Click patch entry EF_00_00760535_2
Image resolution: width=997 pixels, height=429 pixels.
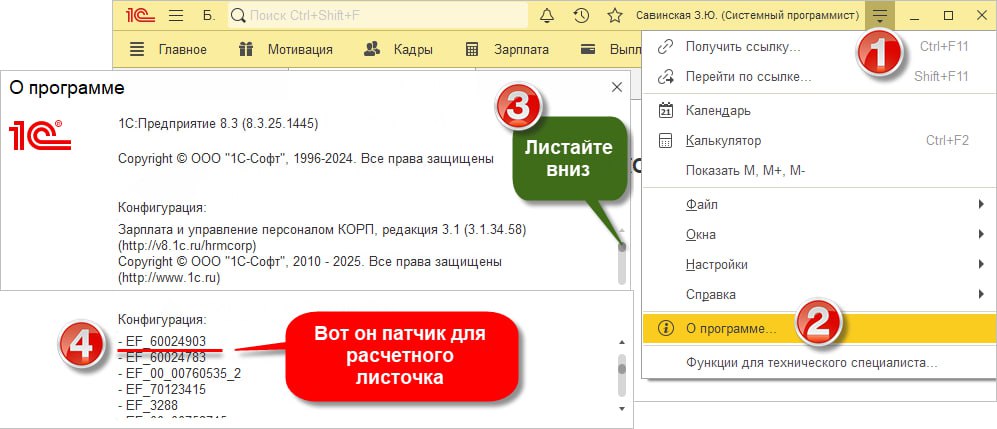[180, 373]
